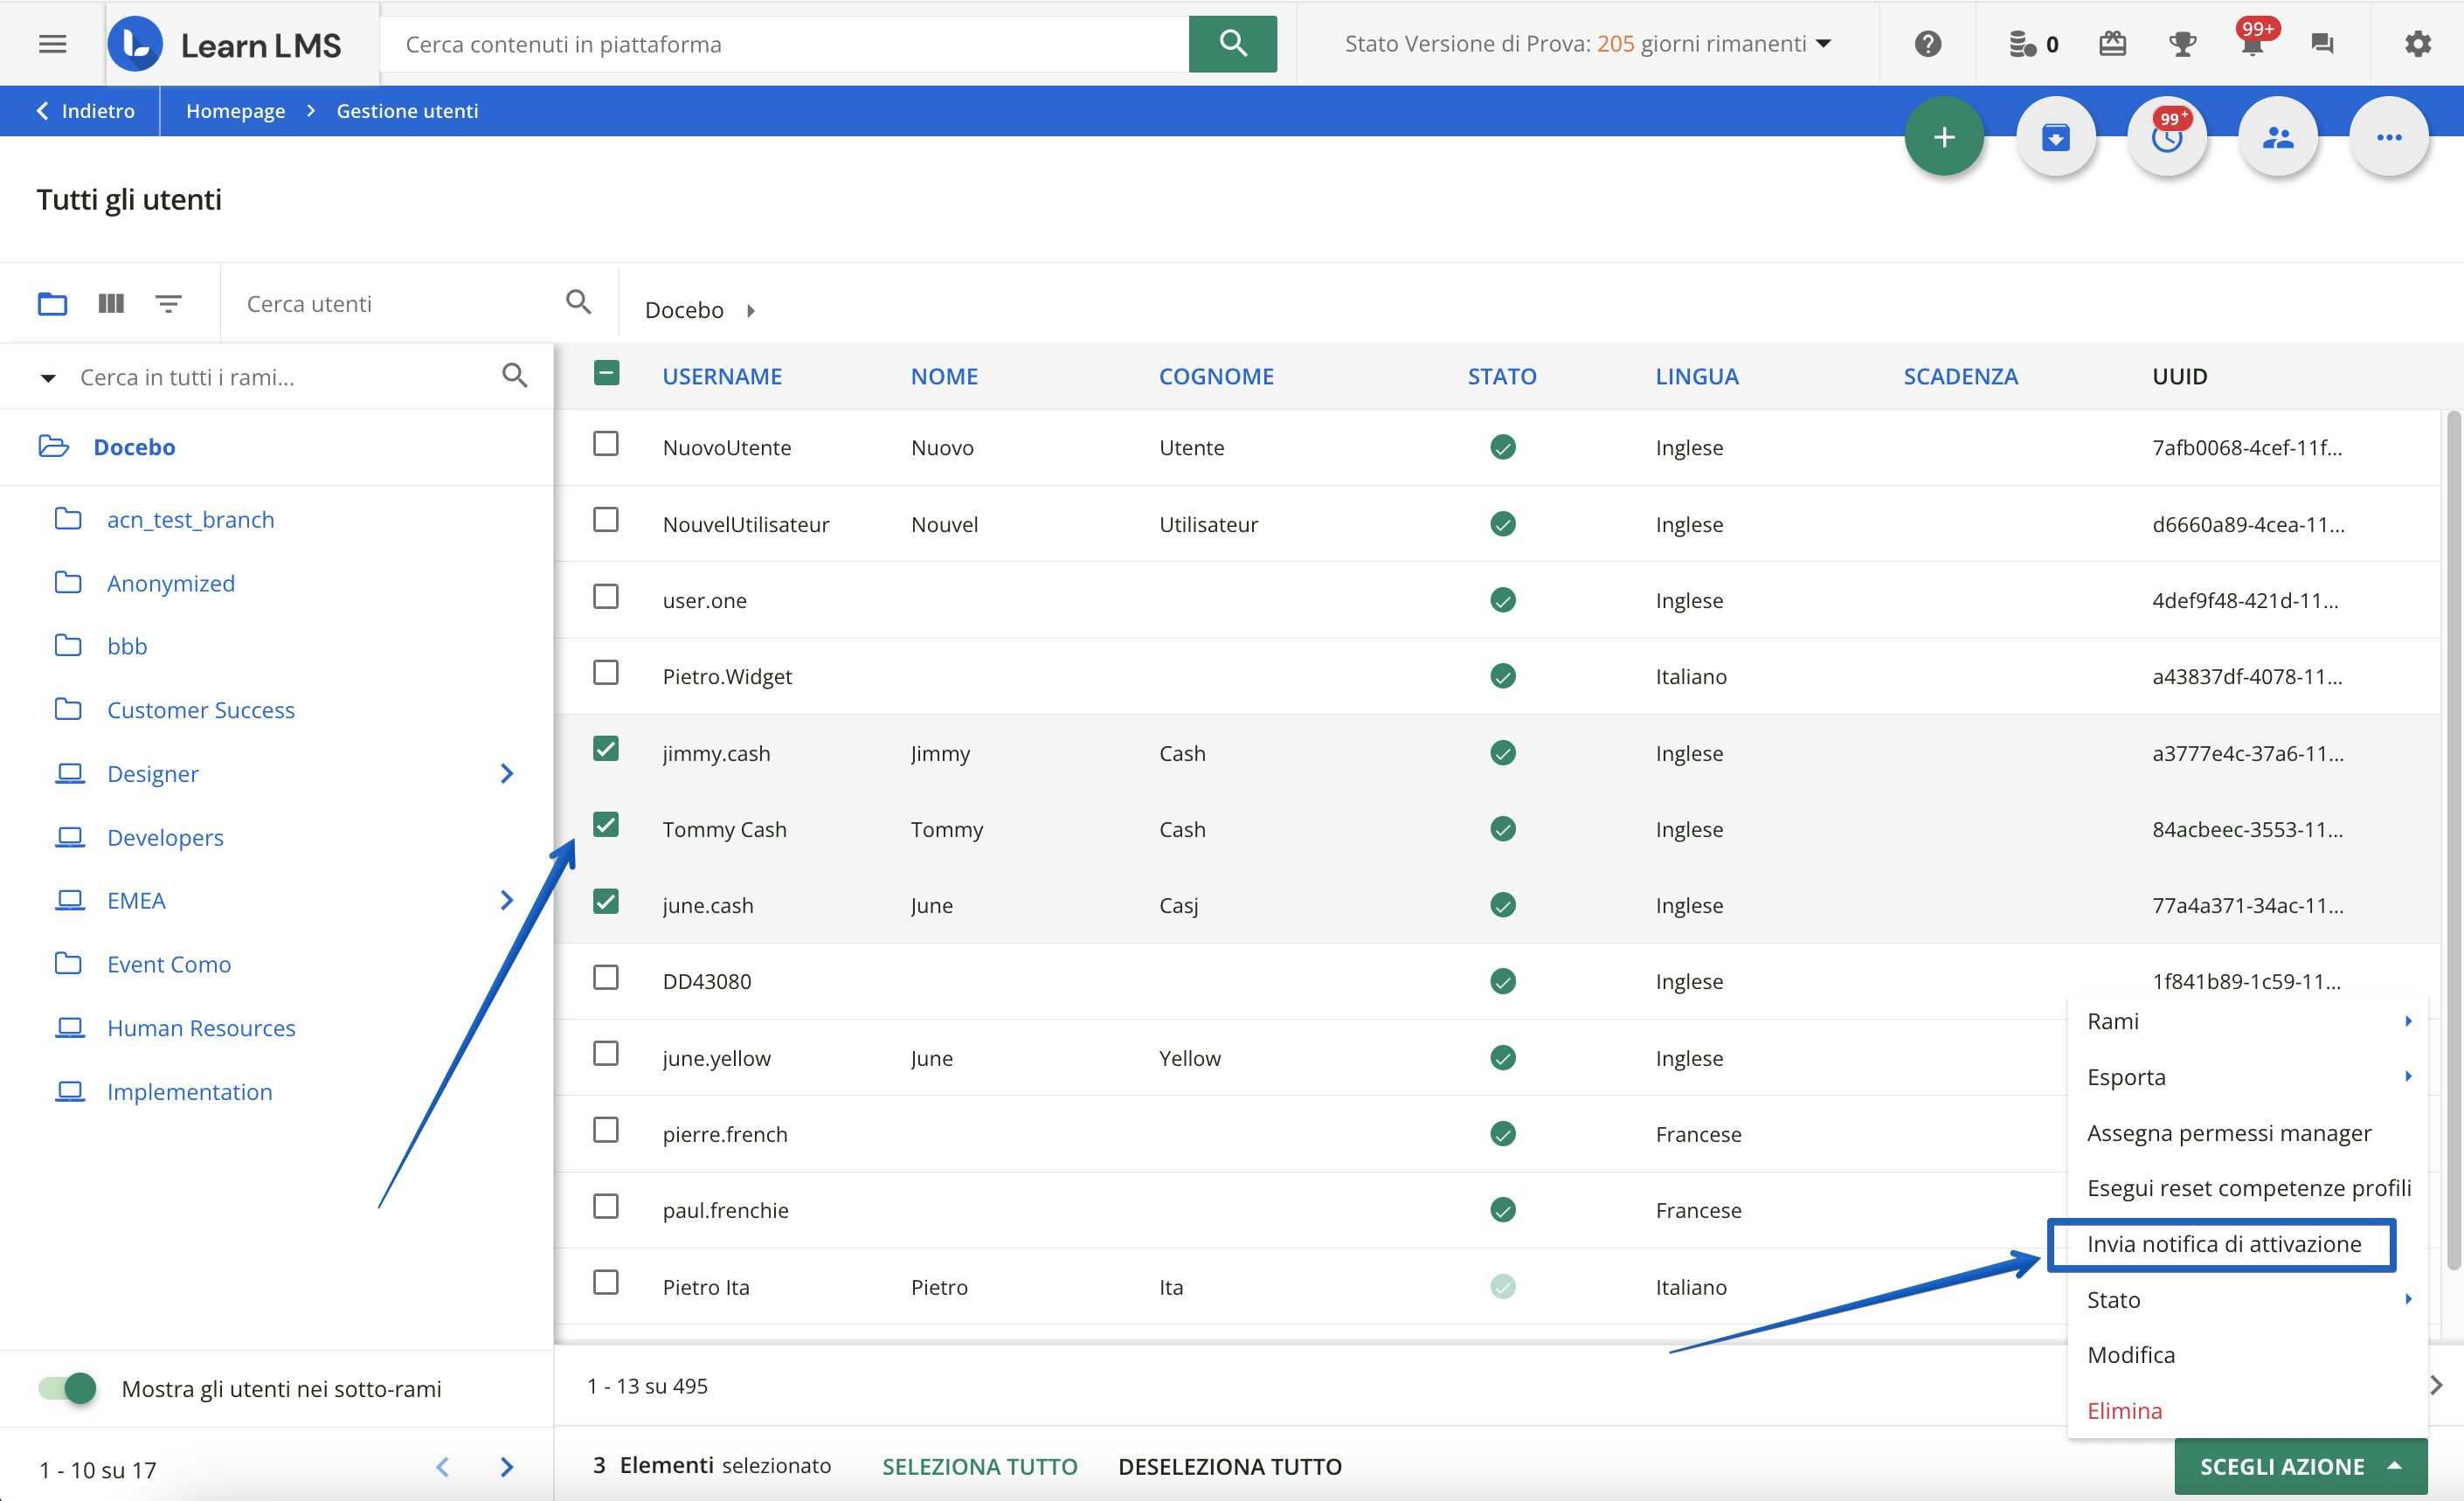This screenshot has width=2464, height=1501.
Task: Open the settings gear icon
Action: [2417, 44]
